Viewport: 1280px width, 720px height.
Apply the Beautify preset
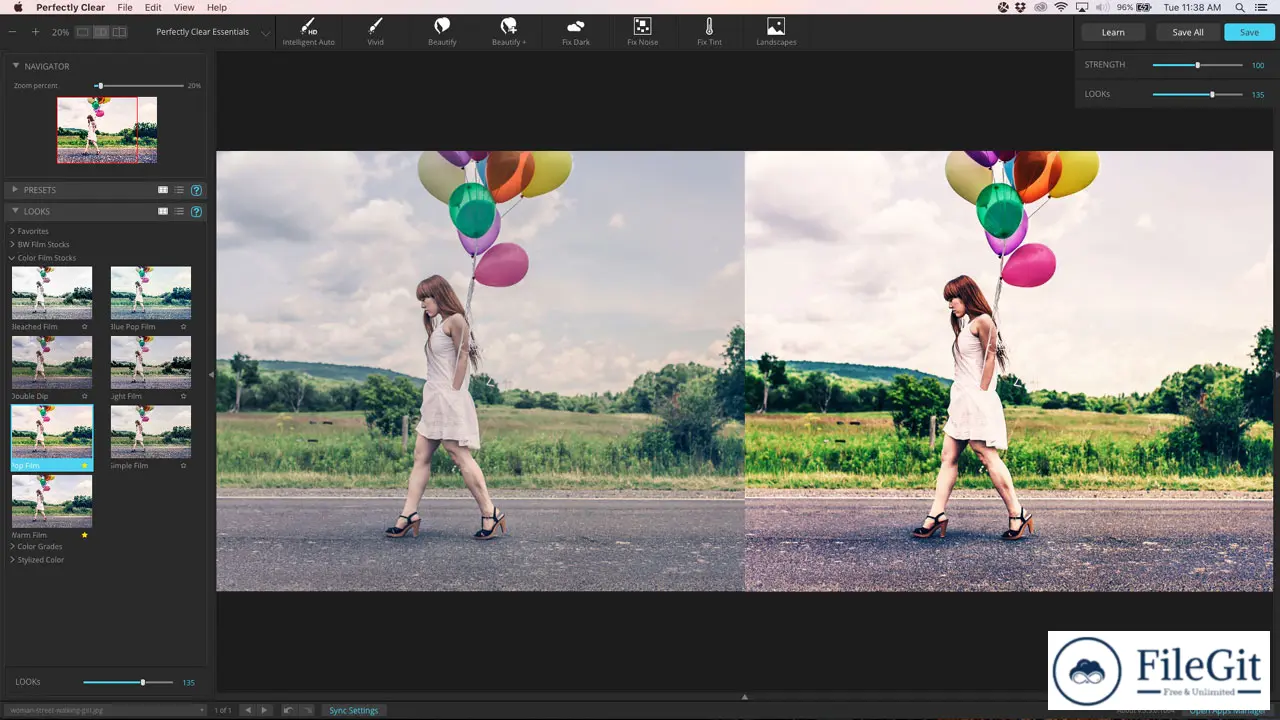click(442, 31)
